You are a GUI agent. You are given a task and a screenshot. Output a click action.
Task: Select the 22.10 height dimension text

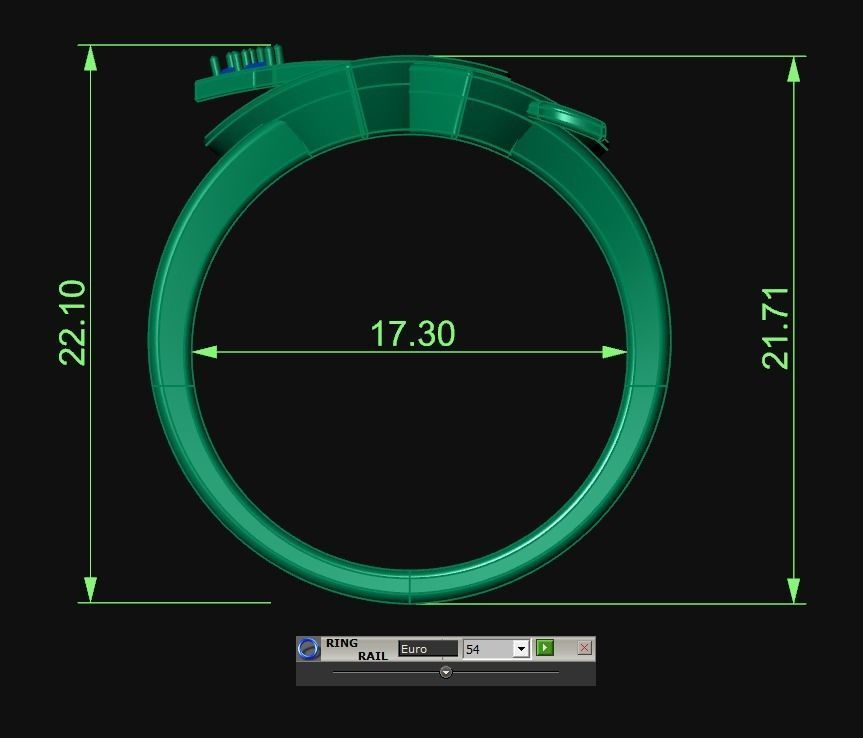pyautogui.click(x=72, y=323)
